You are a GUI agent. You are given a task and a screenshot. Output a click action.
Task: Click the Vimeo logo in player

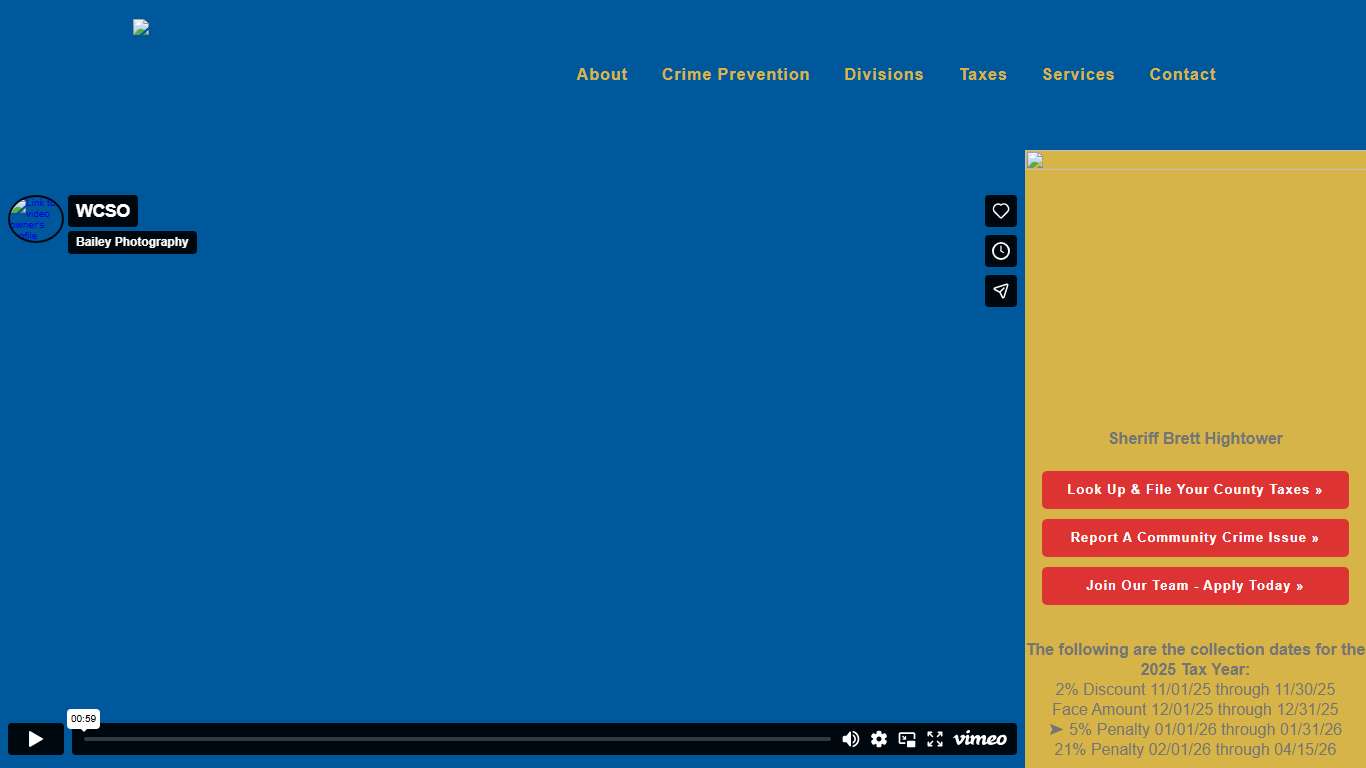pyautogui.click(x=980, y=739)
